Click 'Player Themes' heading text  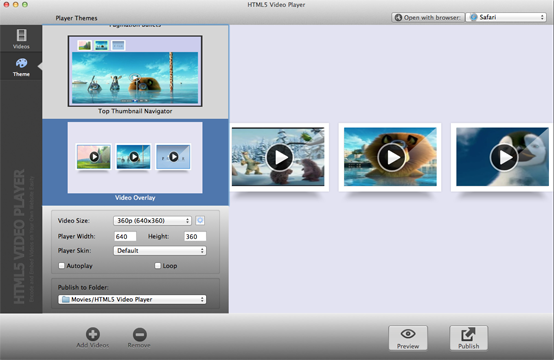pos(76,18)
